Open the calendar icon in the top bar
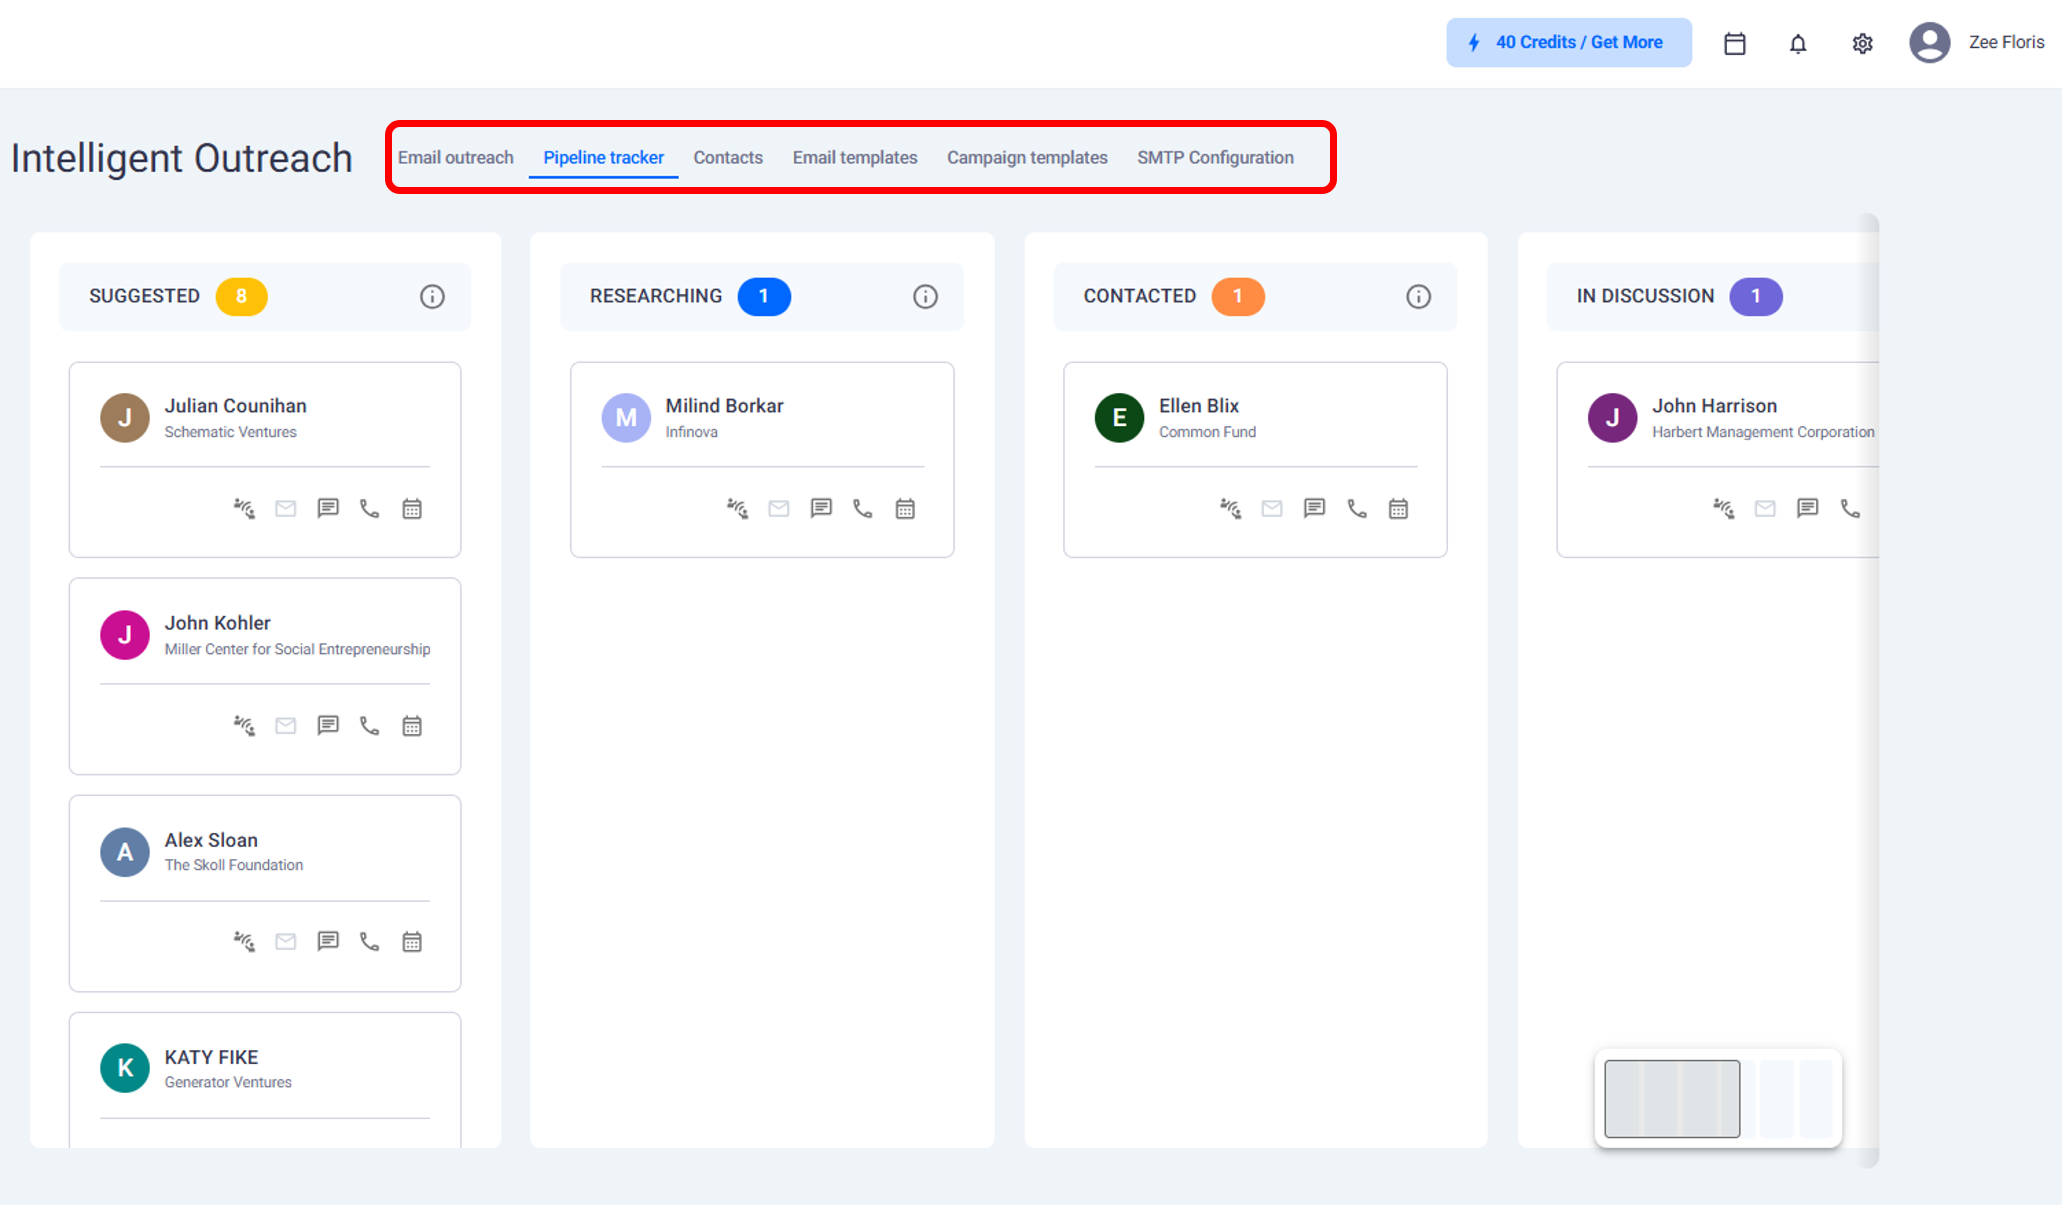 (x=1735, y=43)
